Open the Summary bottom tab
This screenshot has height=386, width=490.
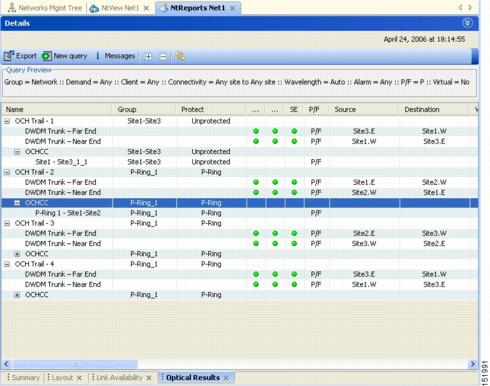[x=23, y=378]
